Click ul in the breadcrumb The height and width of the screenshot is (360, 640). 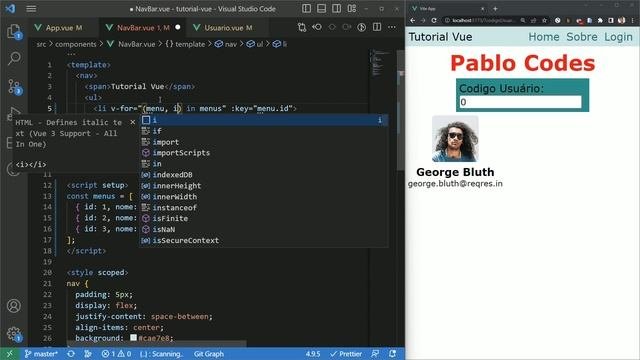coord(260,44)
